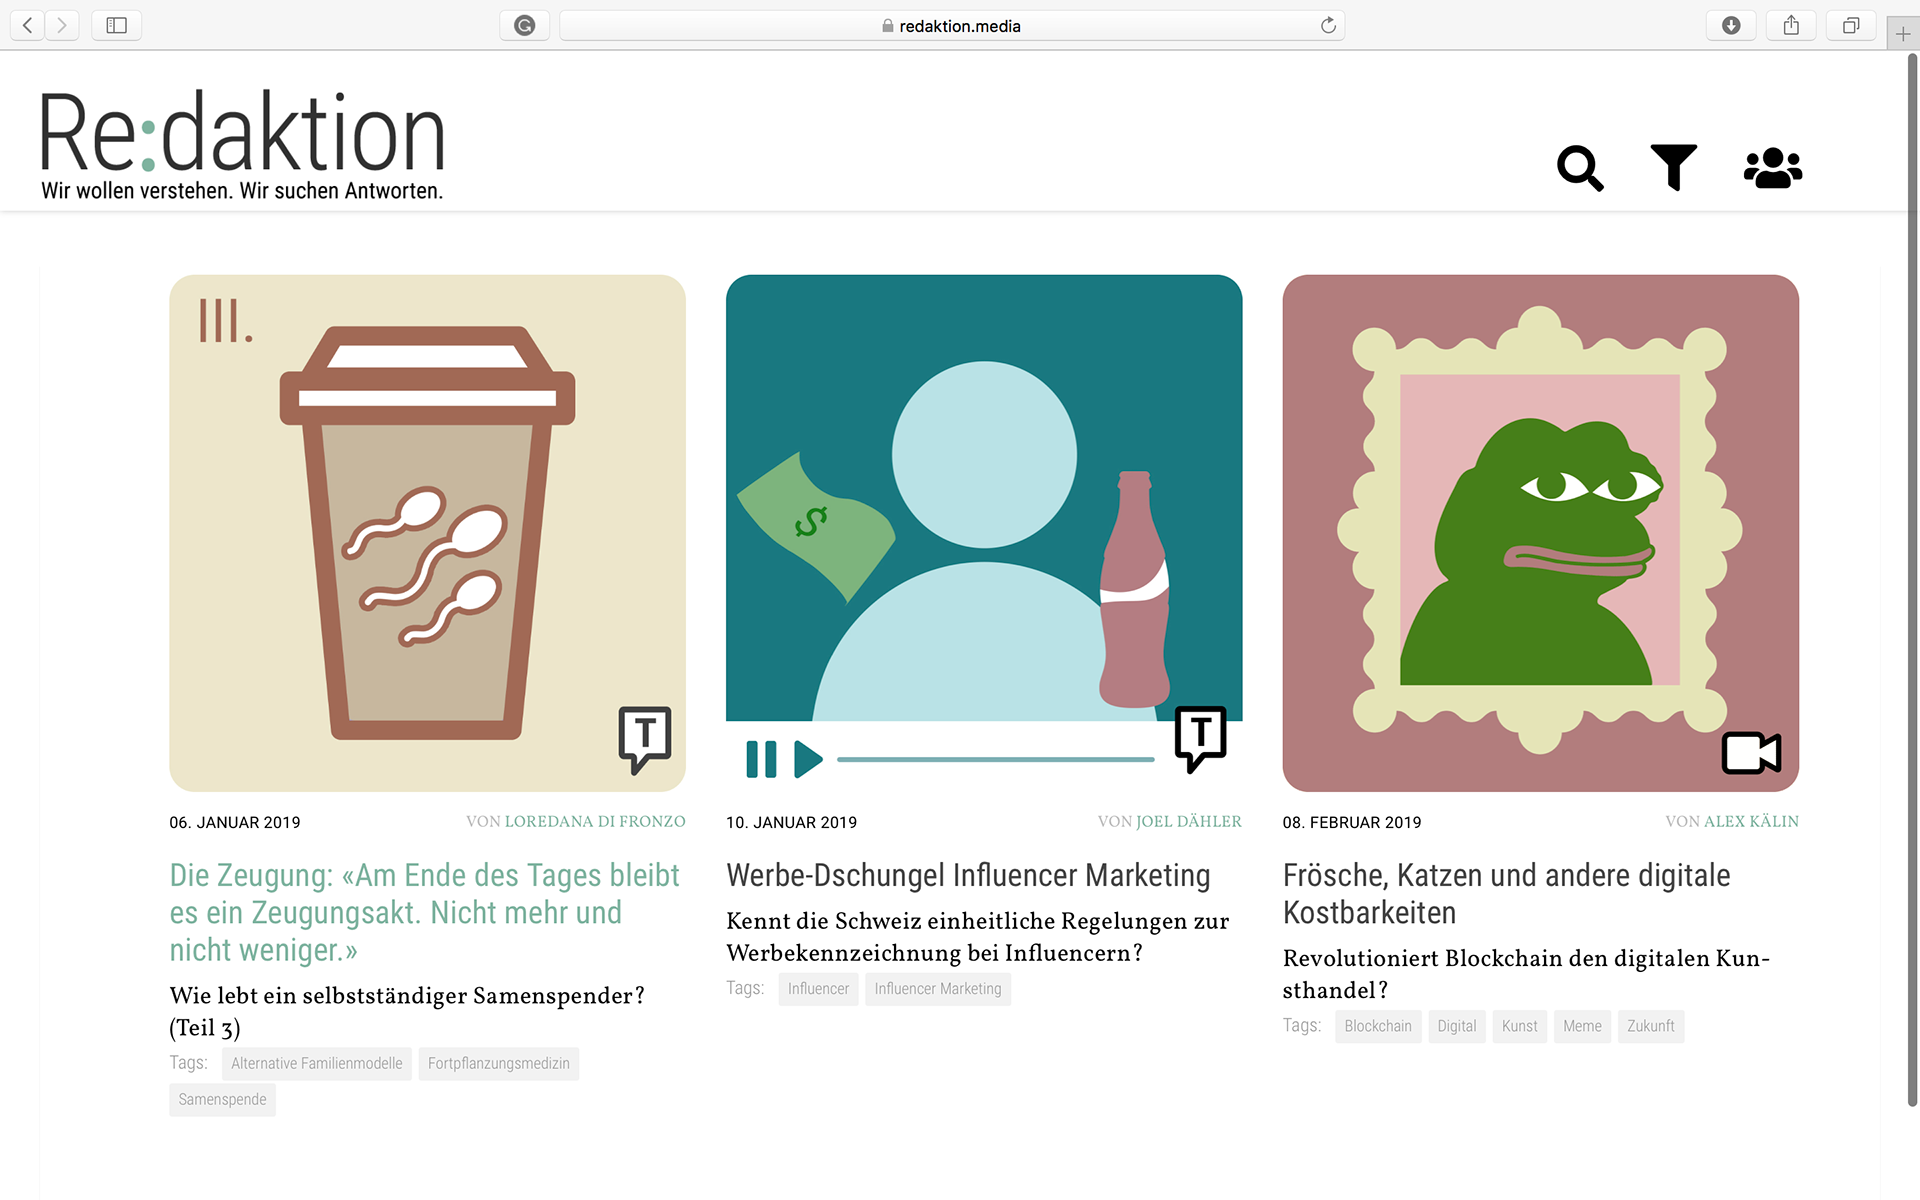The width and height of the screenshot is (1920, 1200).
Task: Open the search magnifier icon
Action: point(1580,168)
